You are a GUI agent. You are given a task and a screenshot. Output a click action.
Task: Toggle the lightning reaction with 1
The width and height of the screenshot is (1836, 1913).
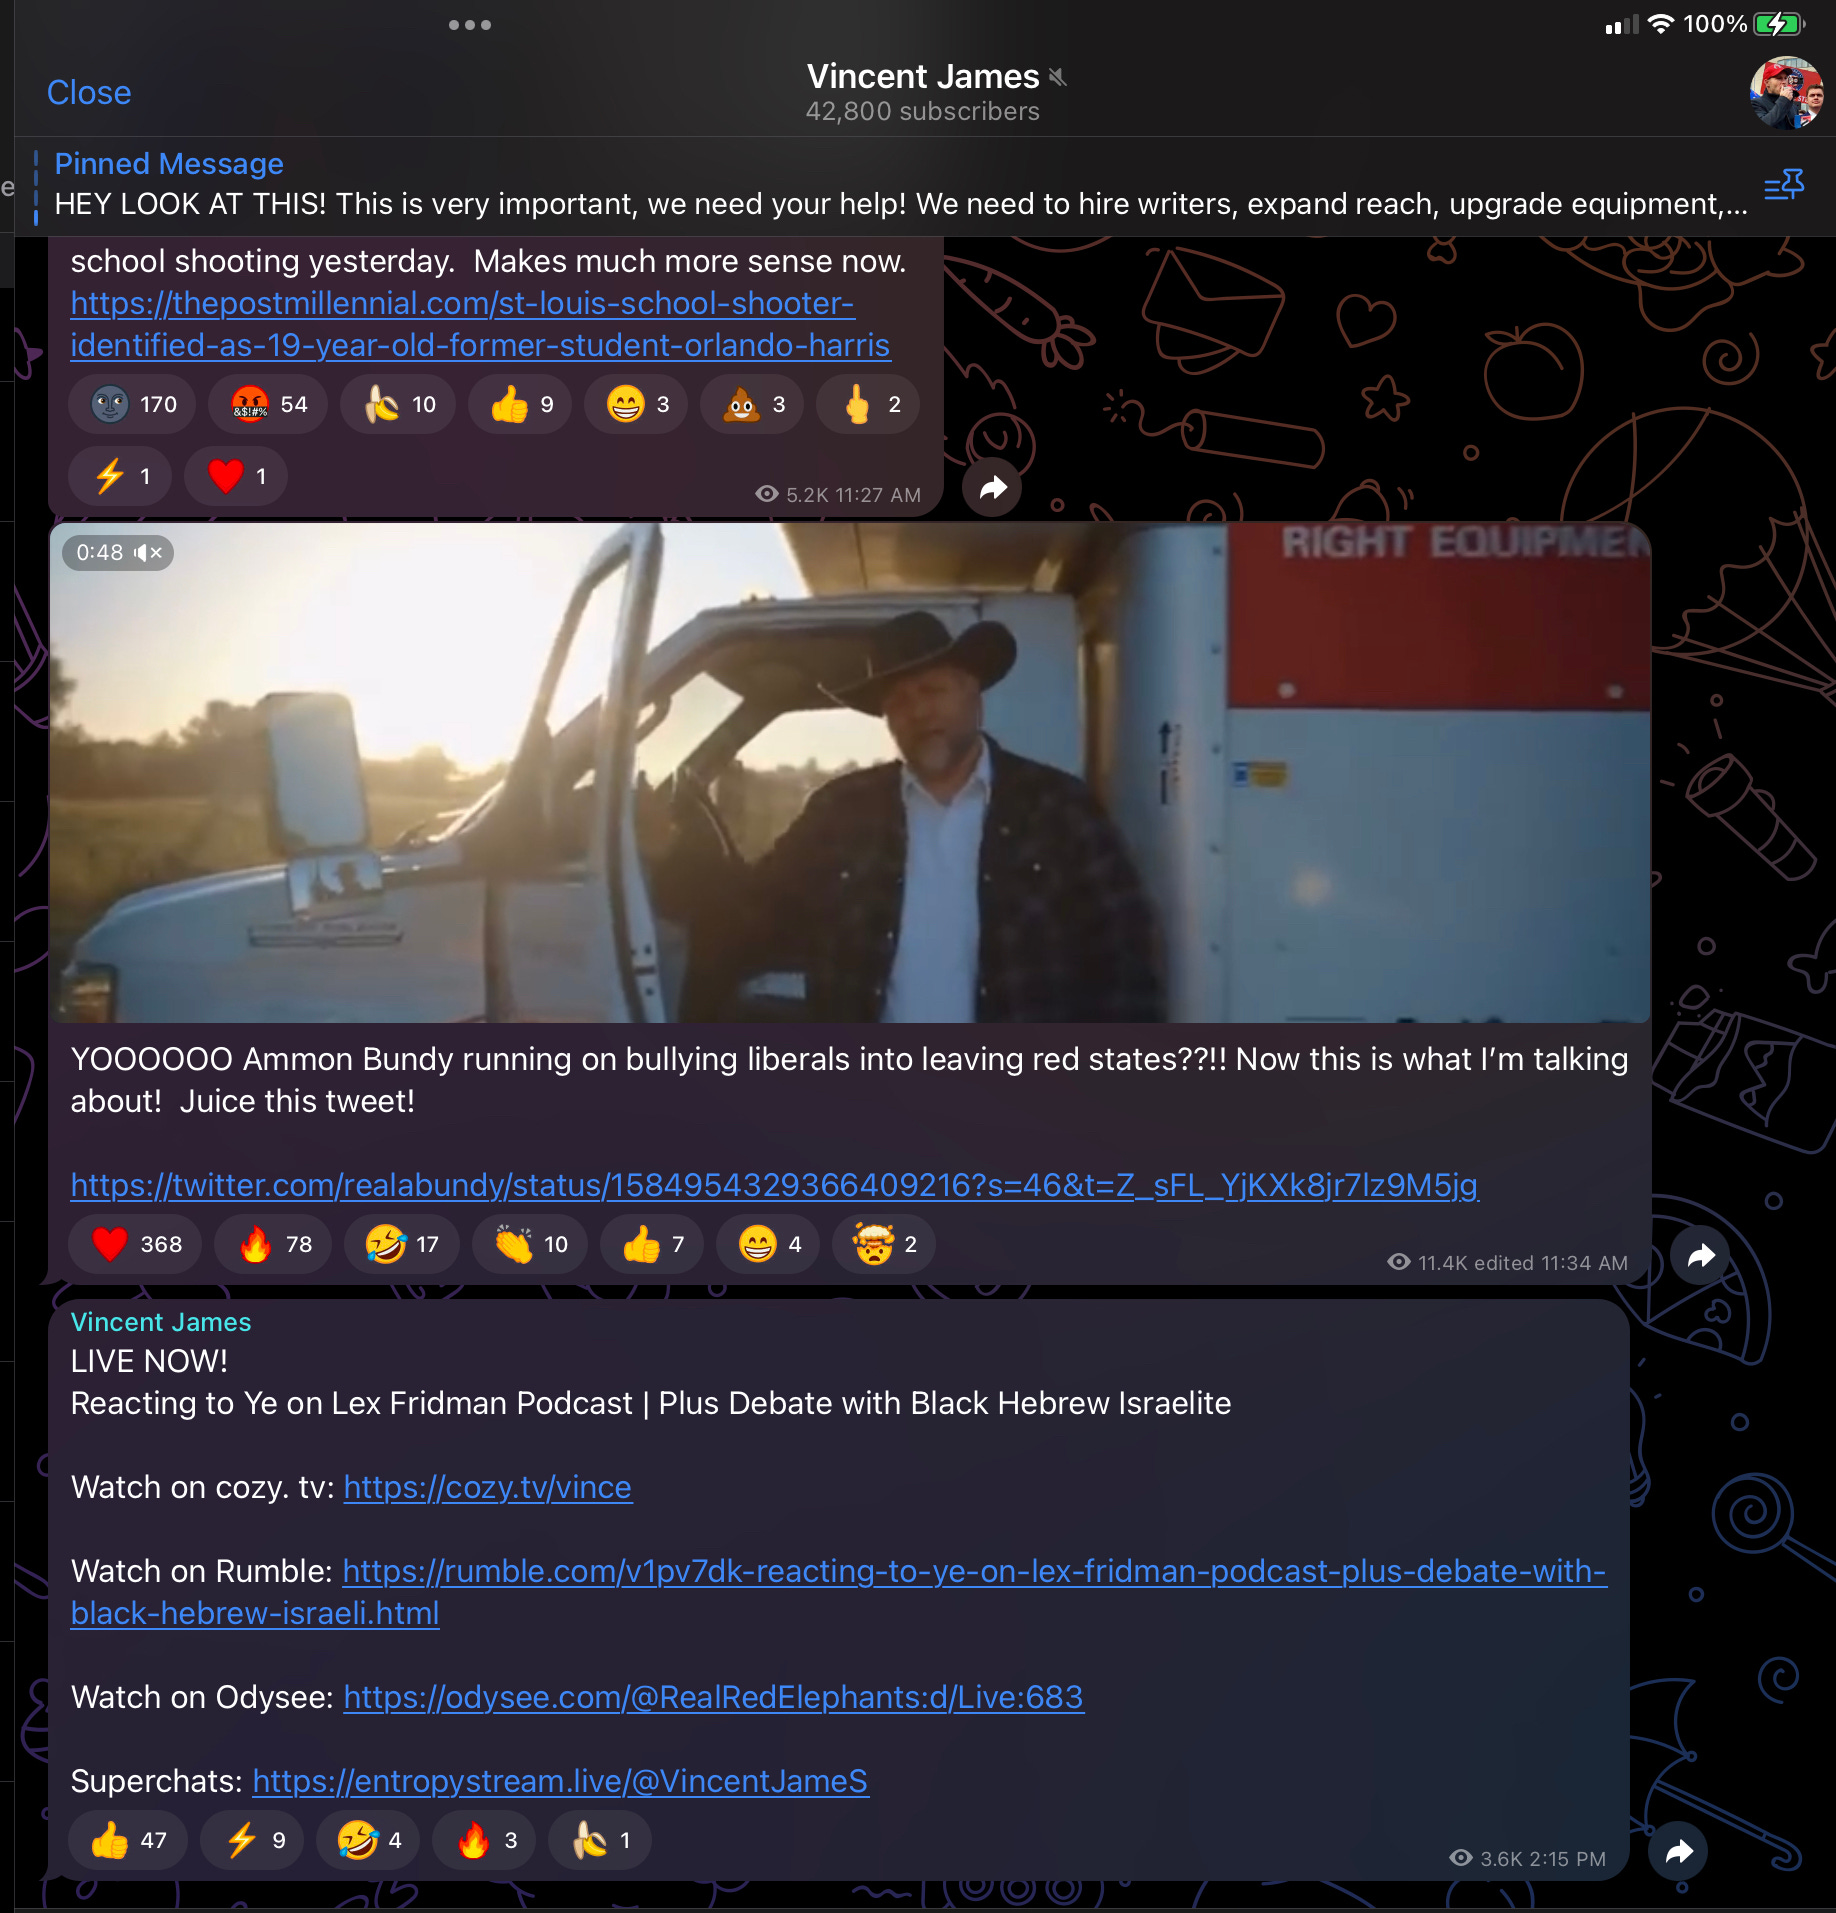(120, 476)
